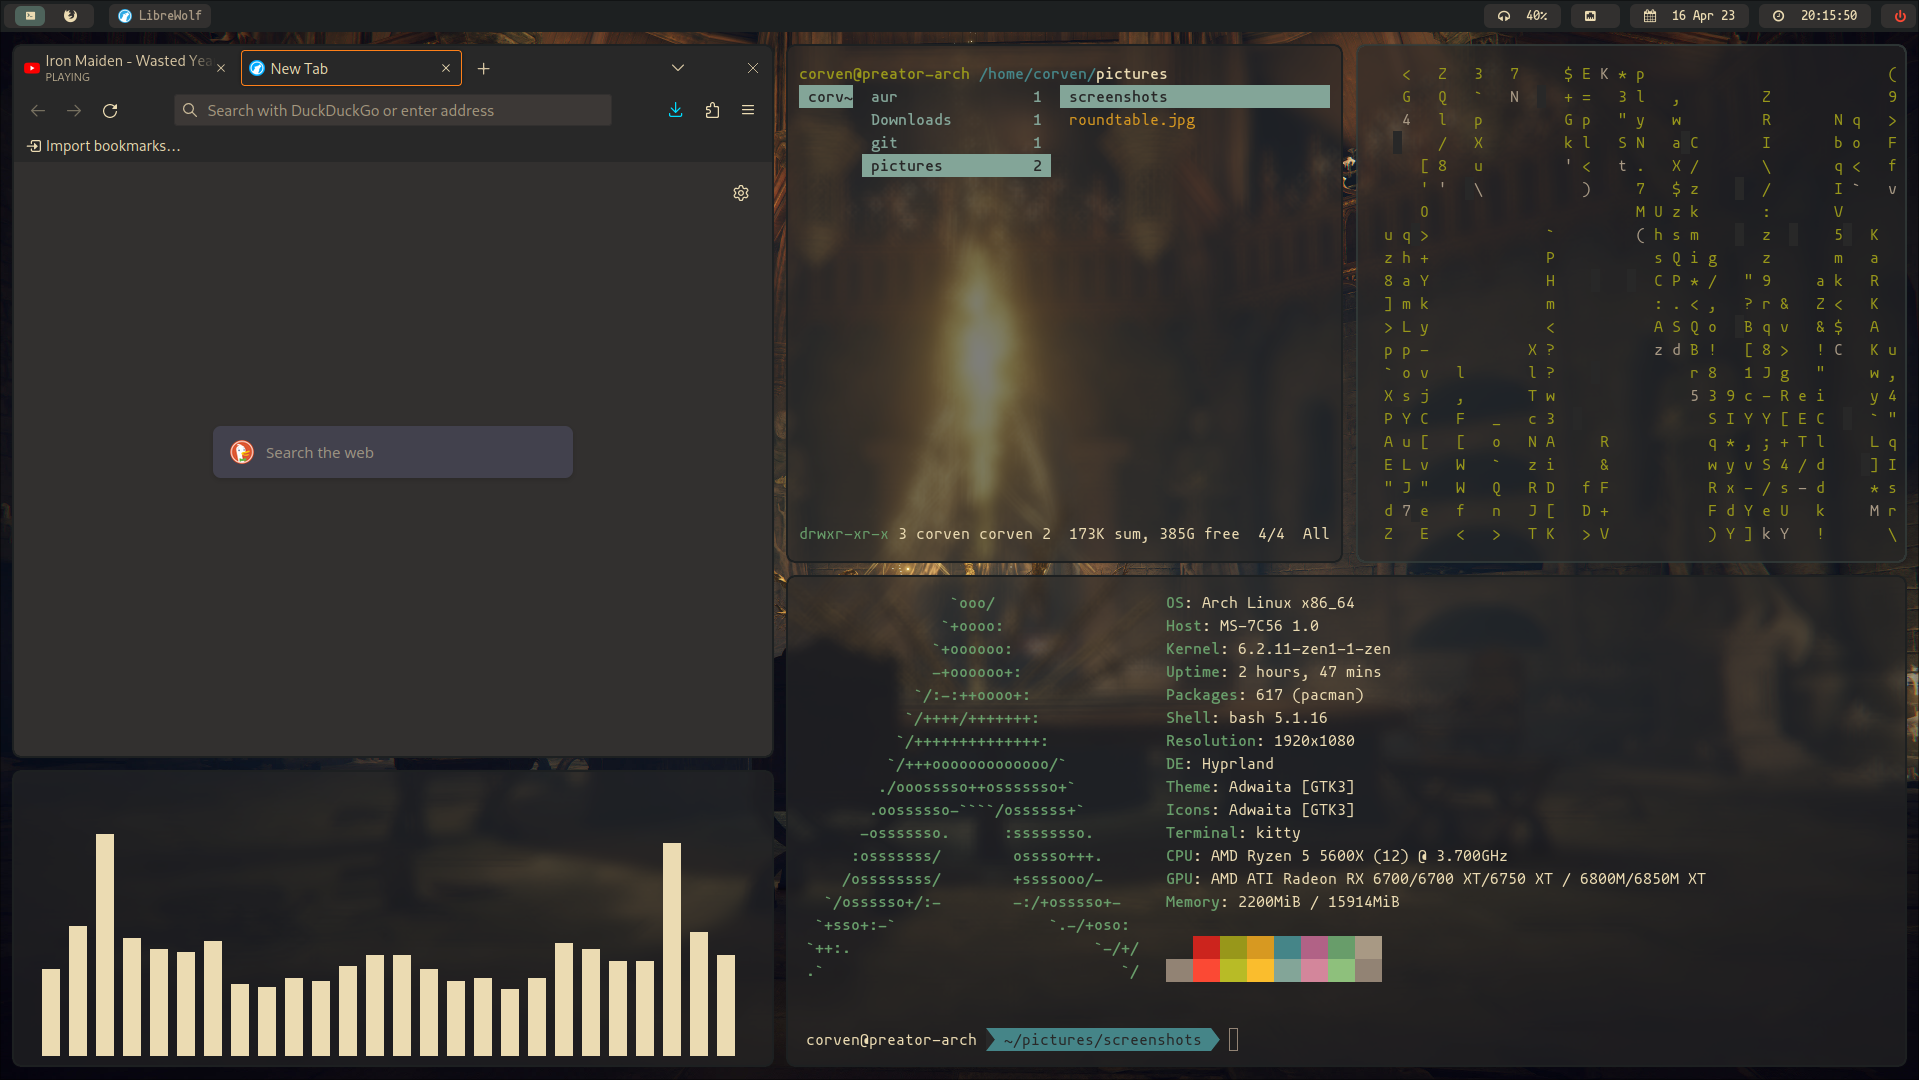The height and width of the screenshot is (1080, 1919).
Task: Click the browser back arrow
Action: 38,110
